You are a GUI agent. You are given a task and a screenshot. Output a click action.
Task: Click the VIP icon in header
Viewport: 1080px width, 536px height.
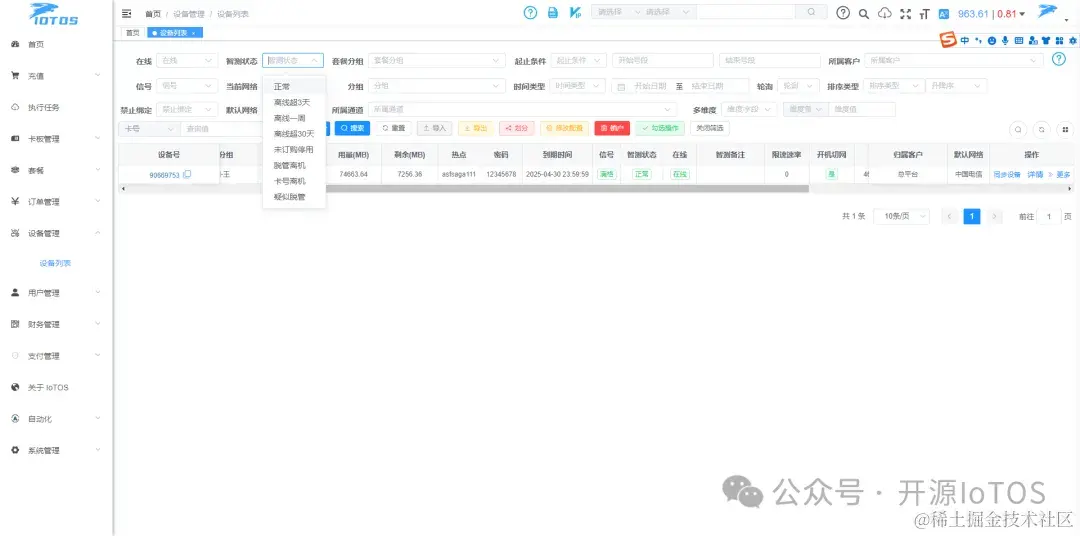coord(575,12)
